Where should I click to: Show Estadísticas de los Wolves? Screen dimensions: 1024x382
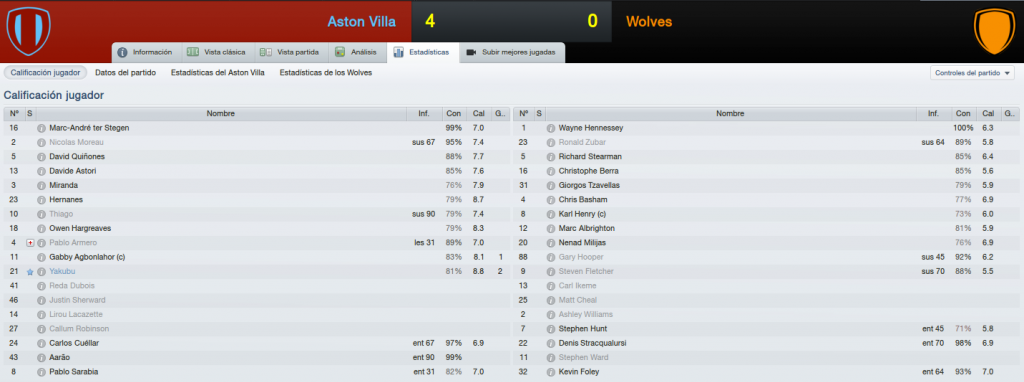326,72
